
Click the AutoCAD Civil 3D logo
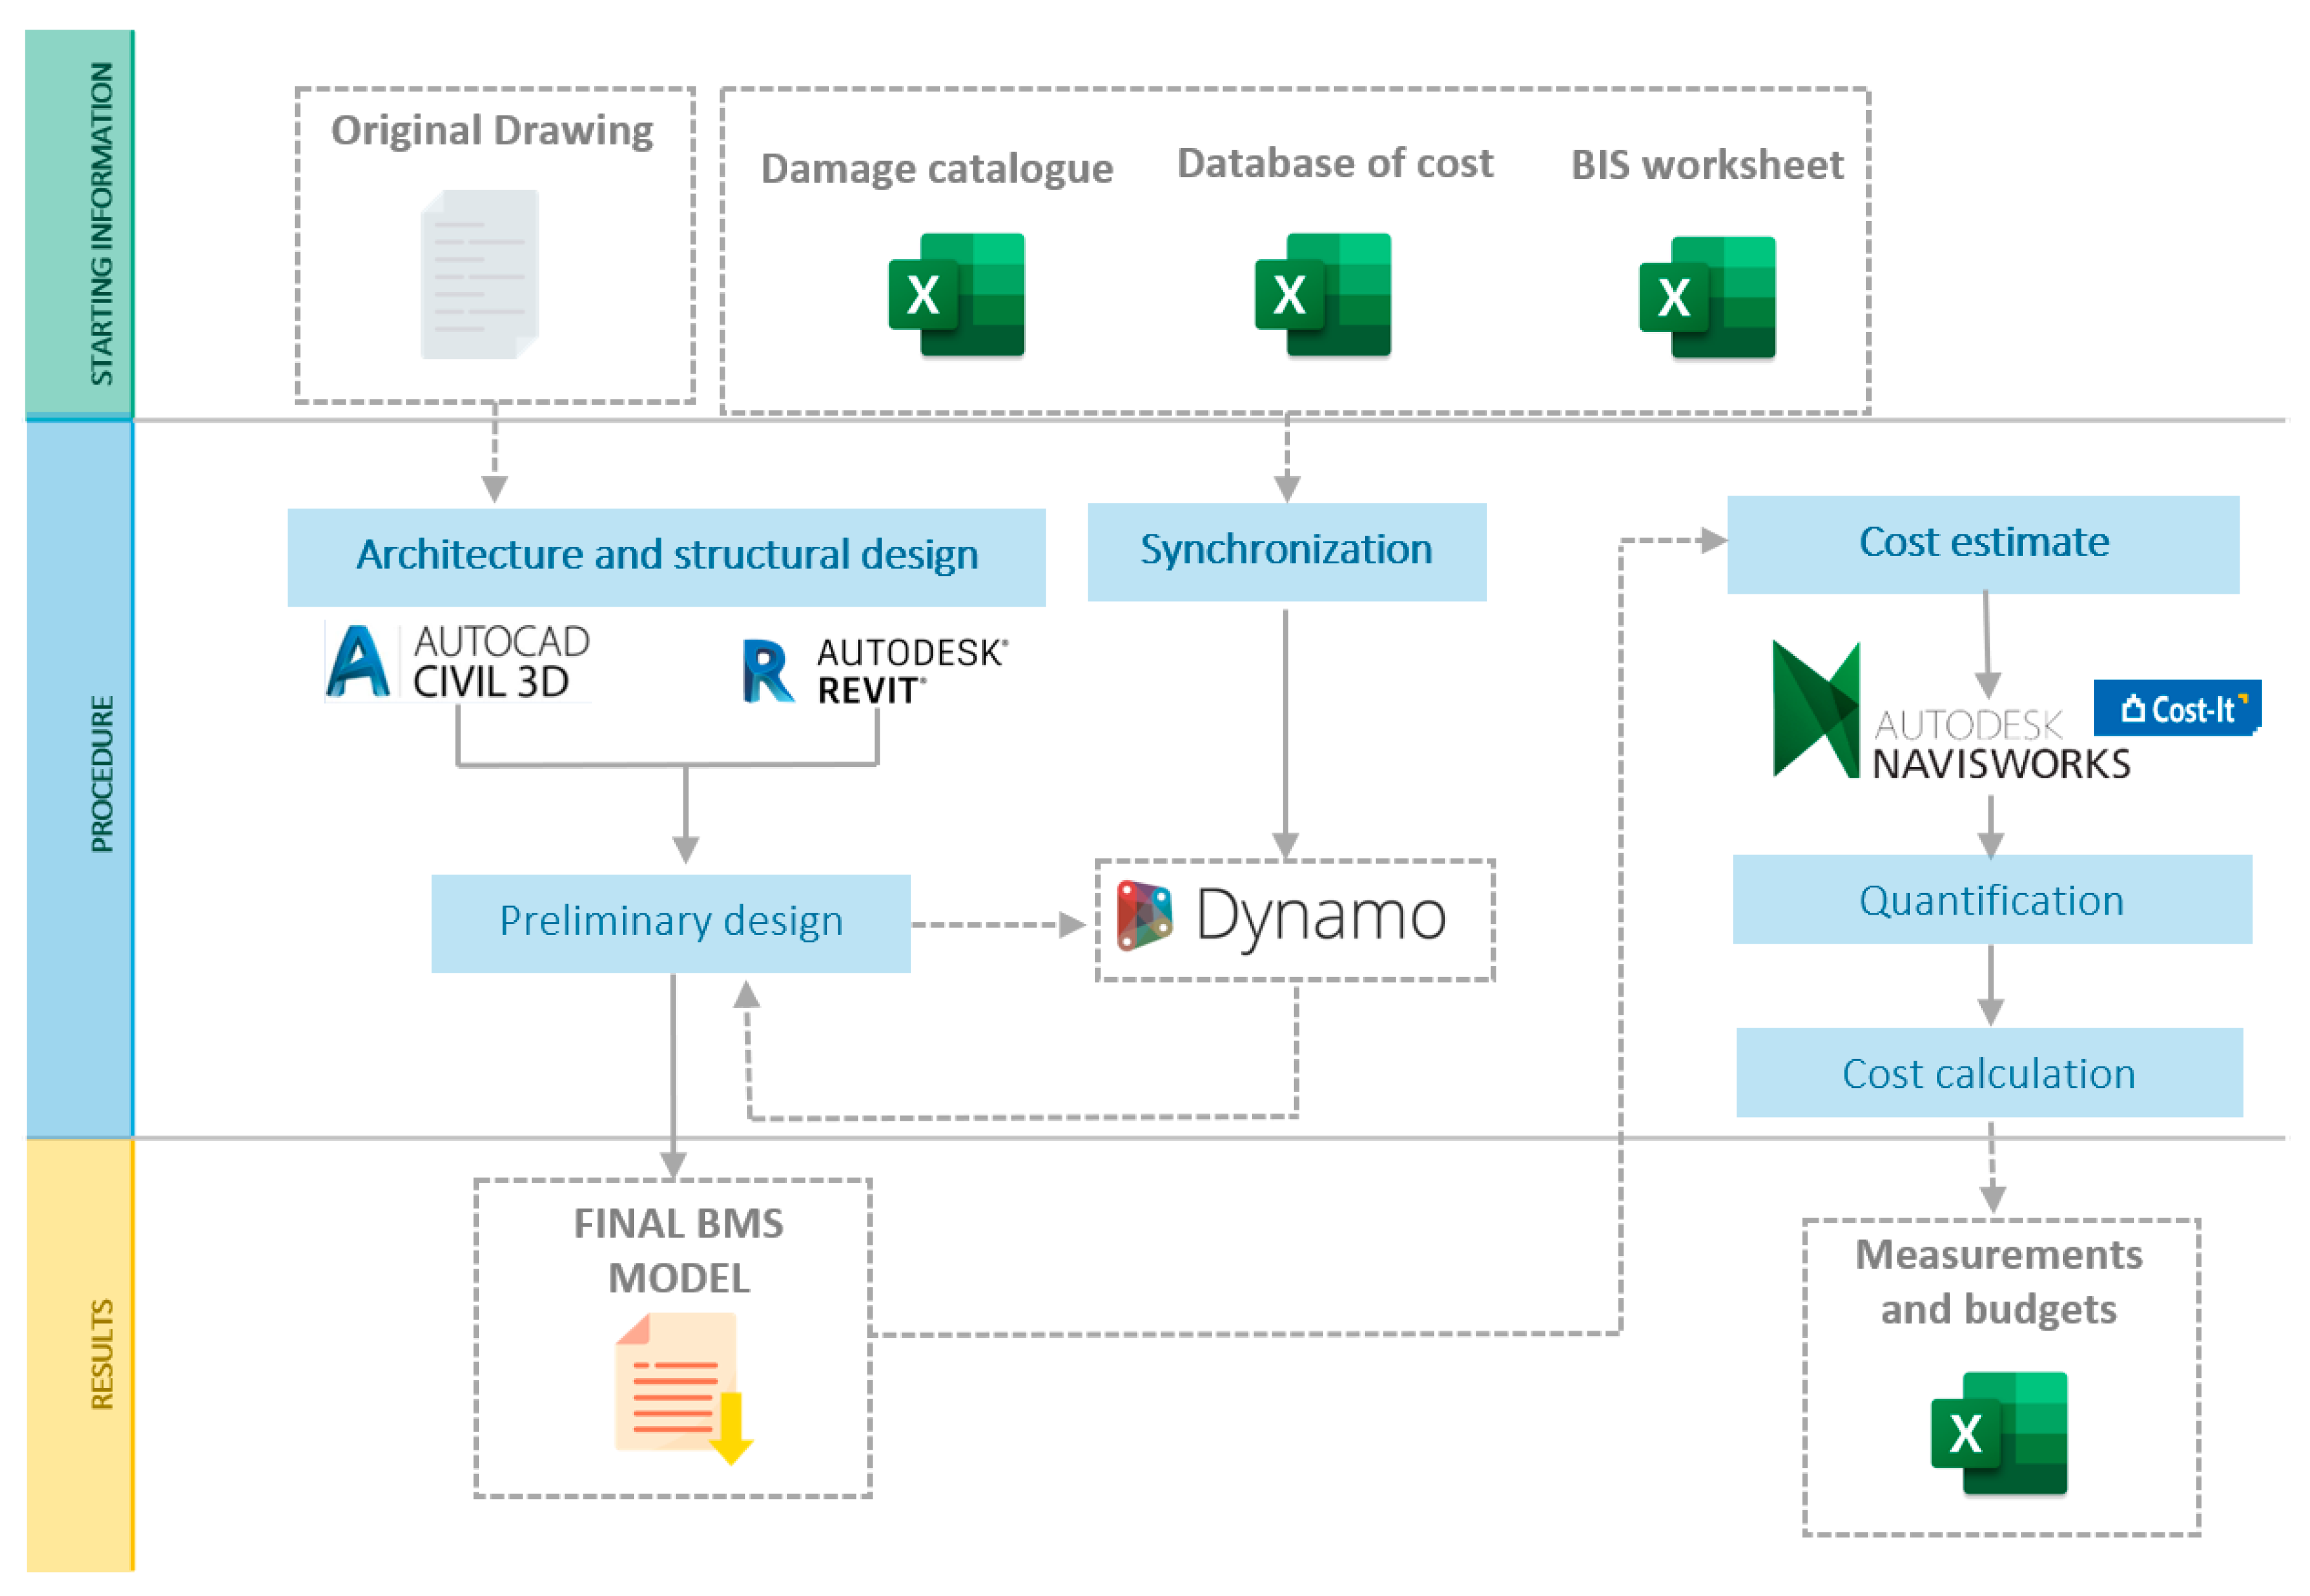tap(458, 662)
